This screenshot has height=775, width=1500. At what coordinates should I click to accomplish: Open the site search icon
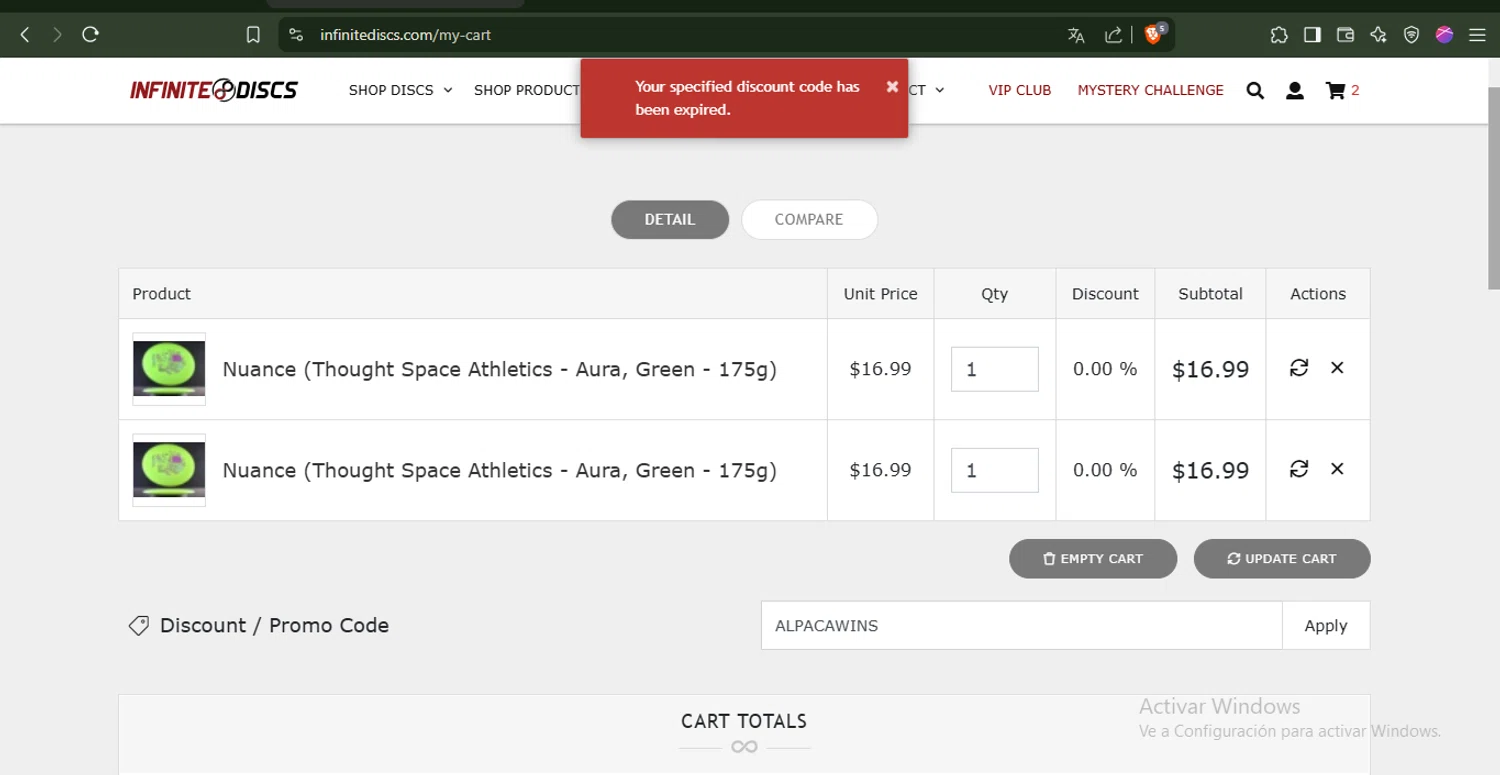[1255, 90]
